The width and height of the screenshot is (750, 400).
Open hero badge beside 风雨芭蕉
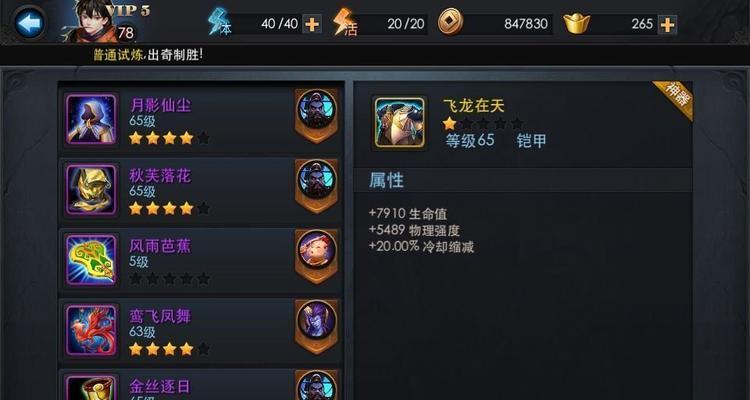pos(317,256)
